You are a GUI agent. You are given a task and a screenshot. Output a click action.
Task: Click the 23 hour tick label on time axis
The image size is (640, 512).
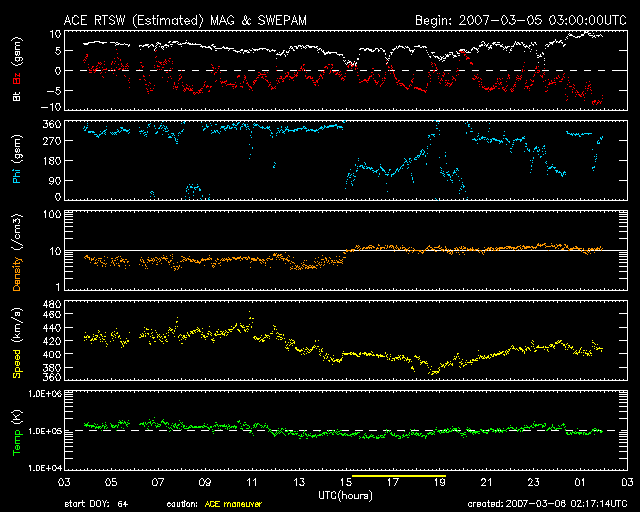(x=533, y=482)
